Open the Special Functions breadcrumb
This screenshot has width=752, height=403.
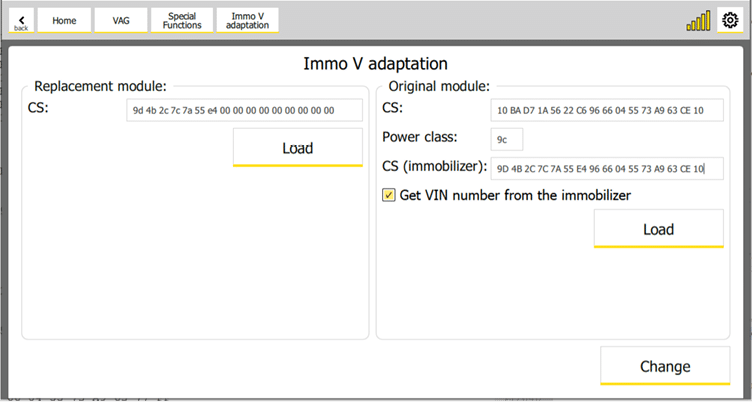pos(182,20)
